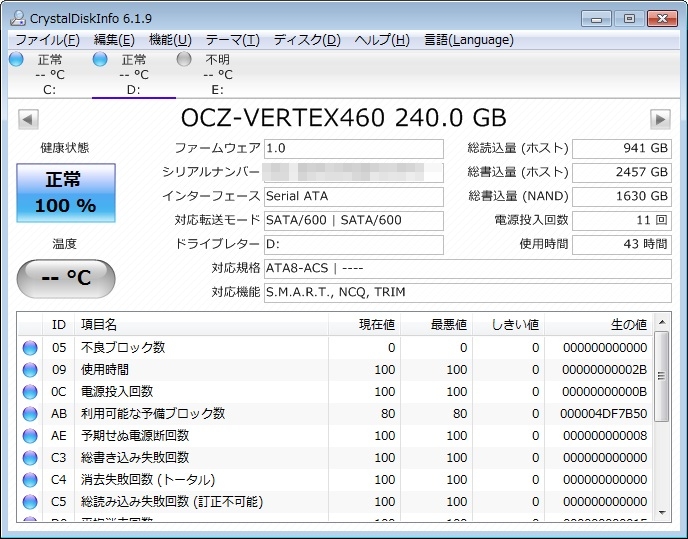Image resolution: width=688 pixels, height=539 pixels.
Task: Open the ファイル(F) menu
Action: pos(47,40)
